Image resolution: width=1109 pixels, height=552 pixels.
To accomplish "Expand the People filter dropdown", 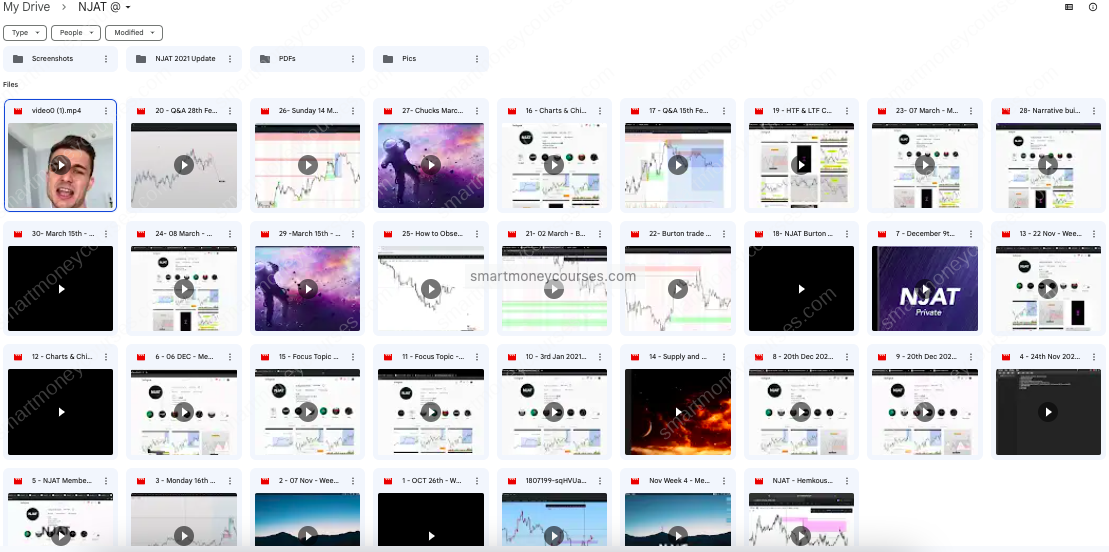I will (x=75, y=33).
